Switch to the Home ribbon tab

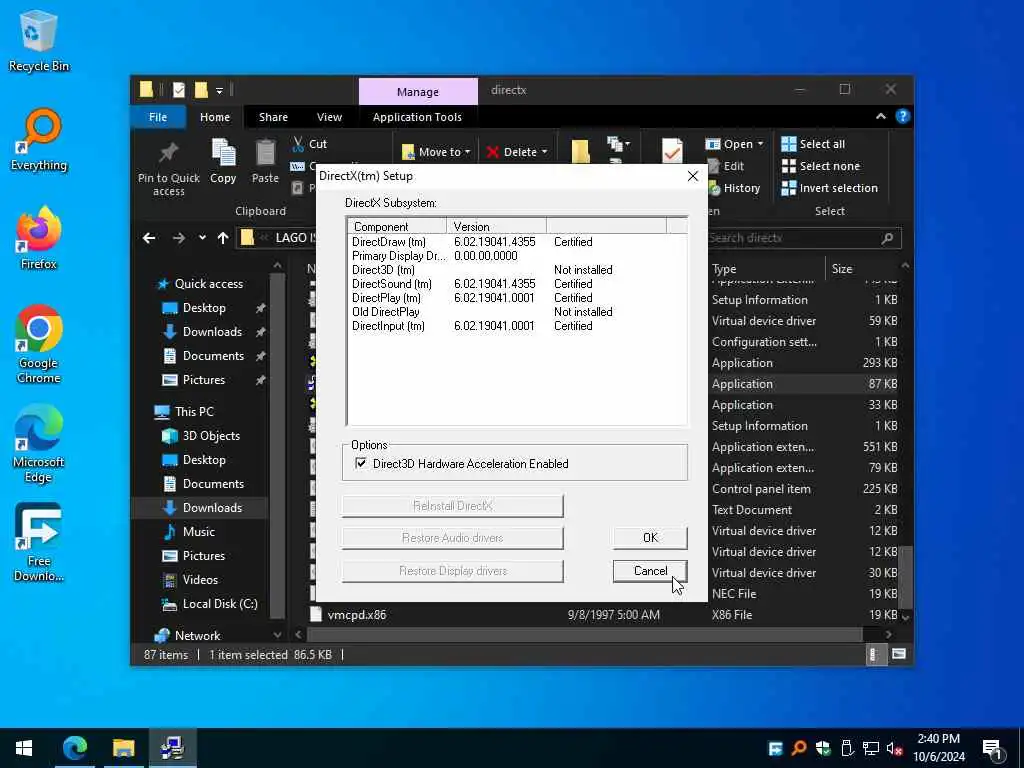215,117
